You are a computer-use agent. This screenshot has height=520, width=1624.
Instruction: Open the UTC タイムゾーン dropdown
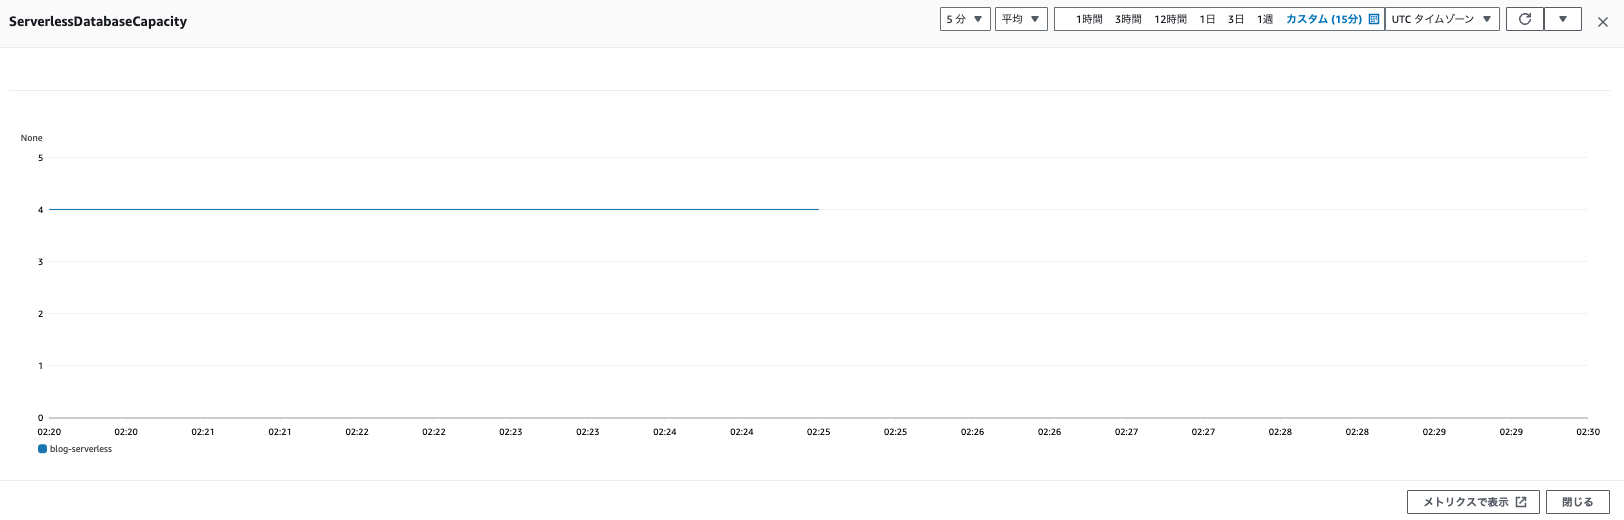pyautogui.click(x=1441, y=19)
